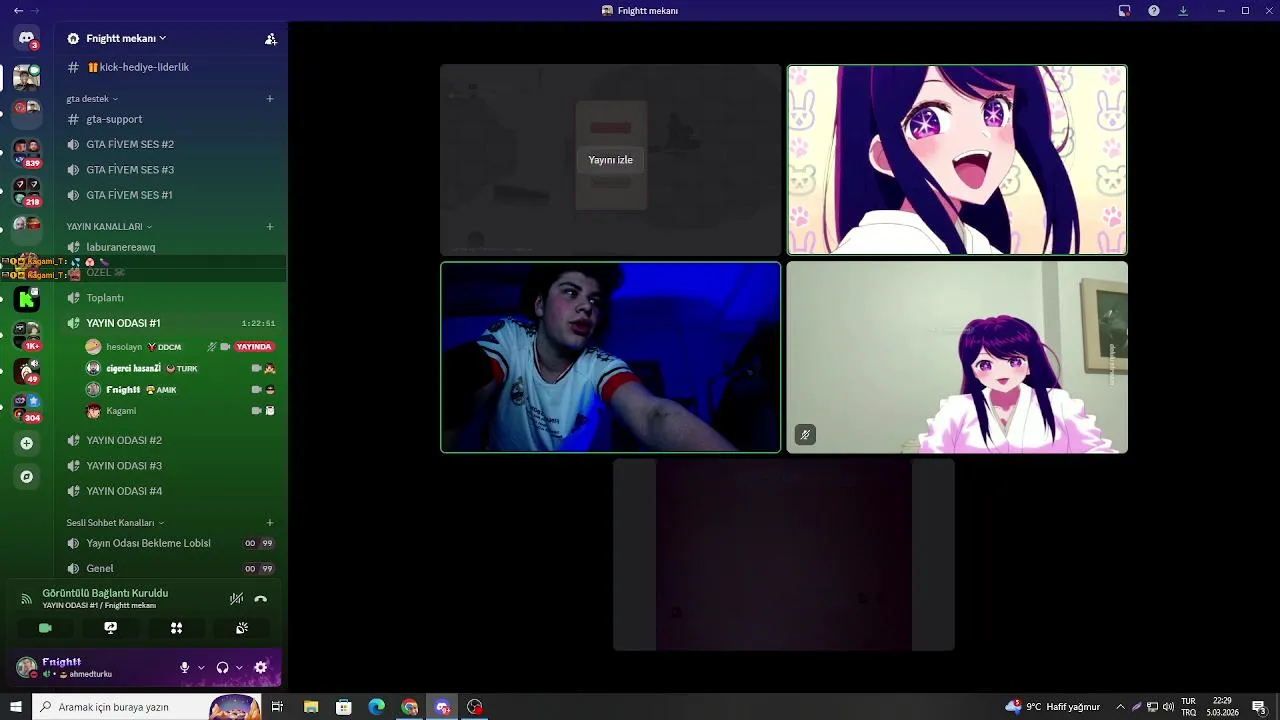This screenshot has height=720, width=1280.
Task: Open the gta-support text channel
Action: 170,119
